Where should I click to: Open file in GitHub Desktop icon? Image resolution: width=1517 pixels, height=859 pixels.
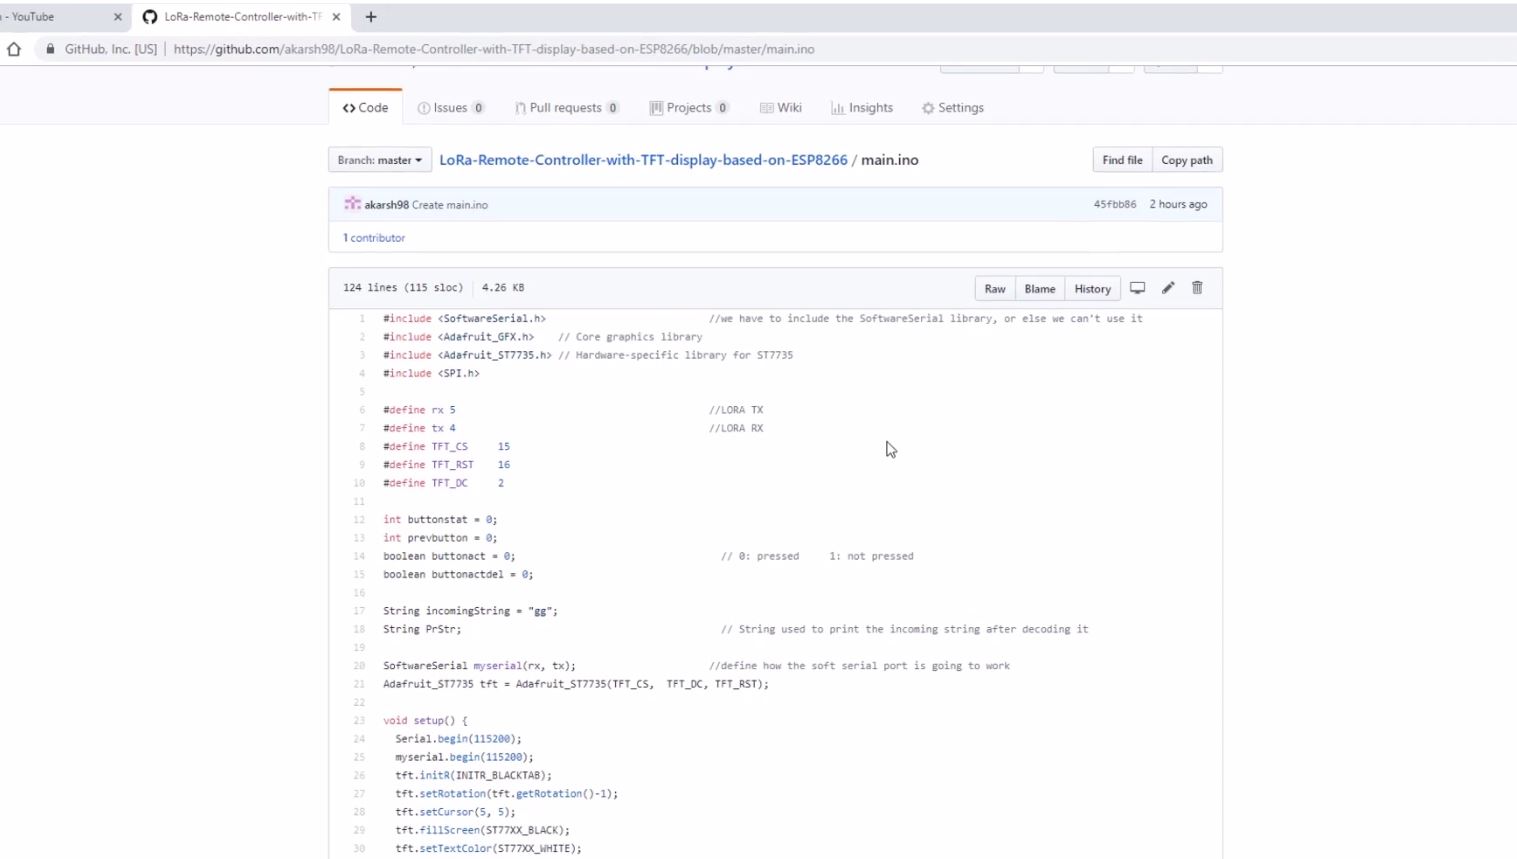click(x=1138, y=288)
